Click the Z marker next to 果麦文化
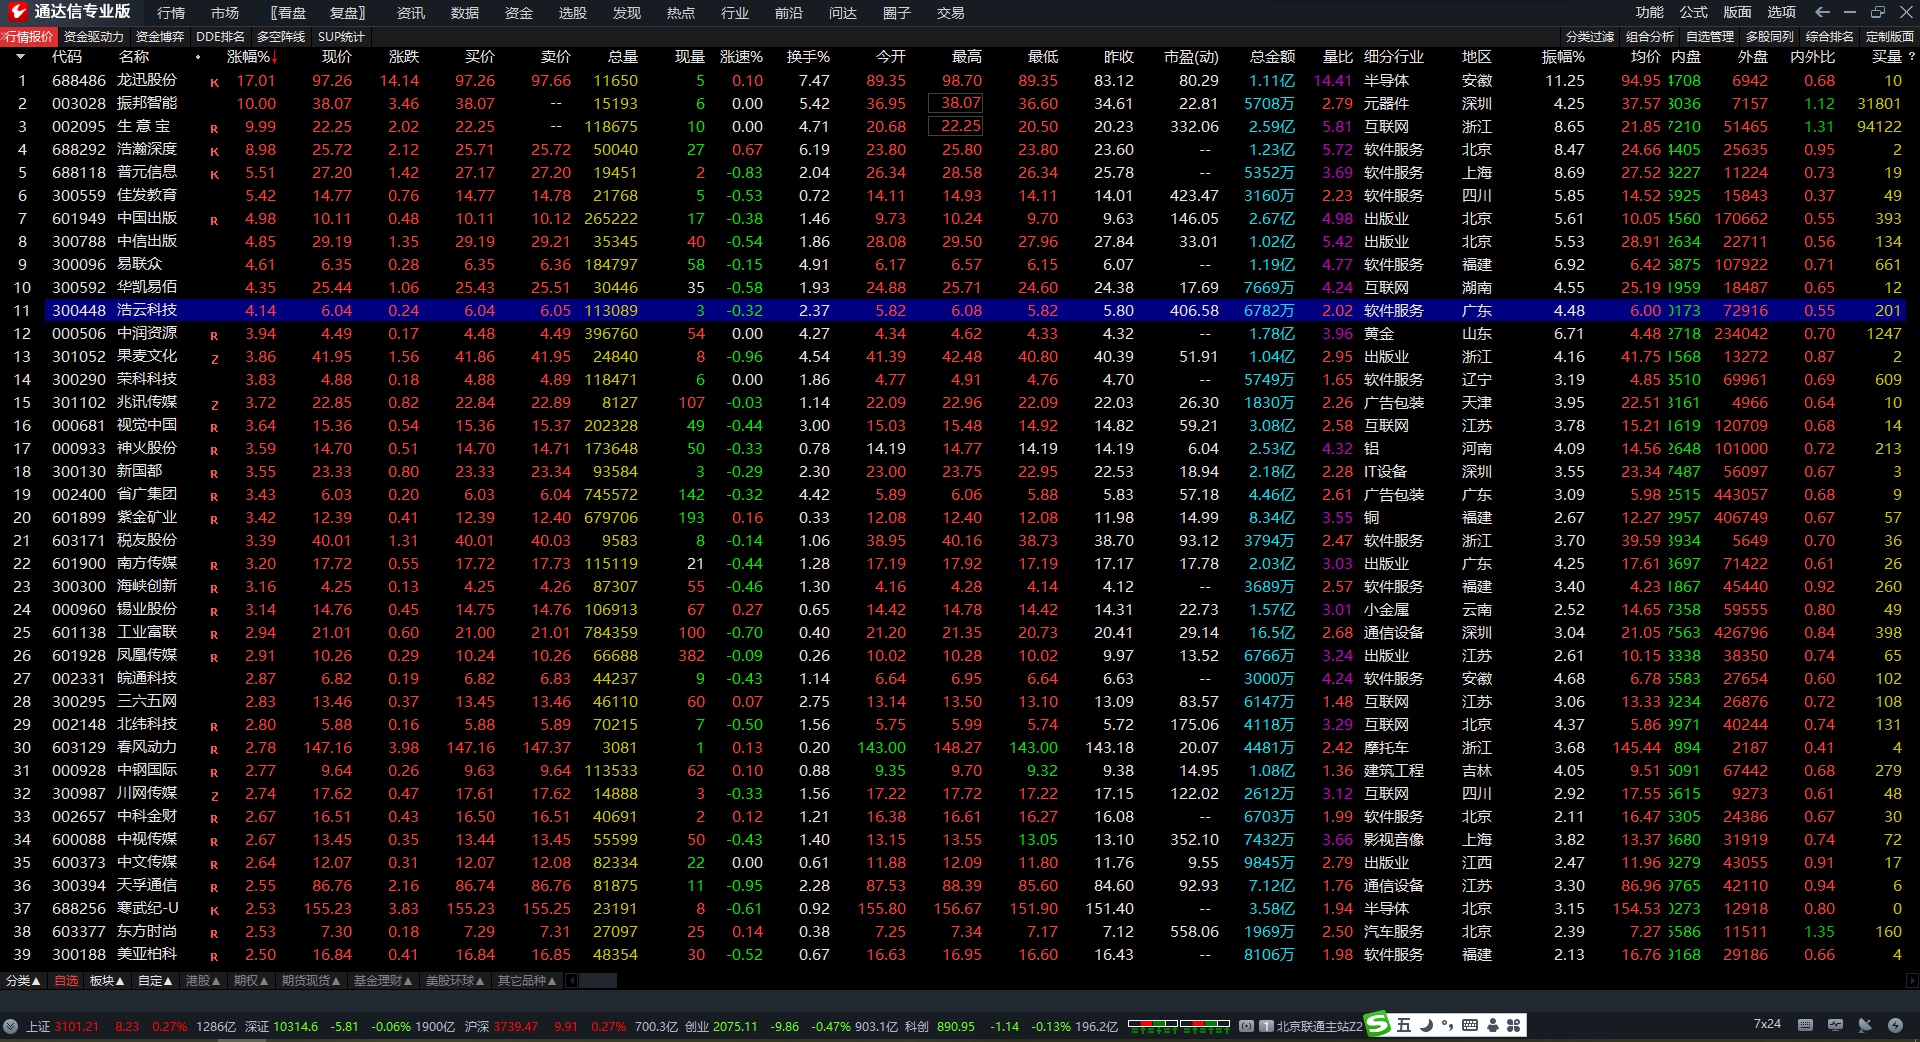 [x=214, y=359]
